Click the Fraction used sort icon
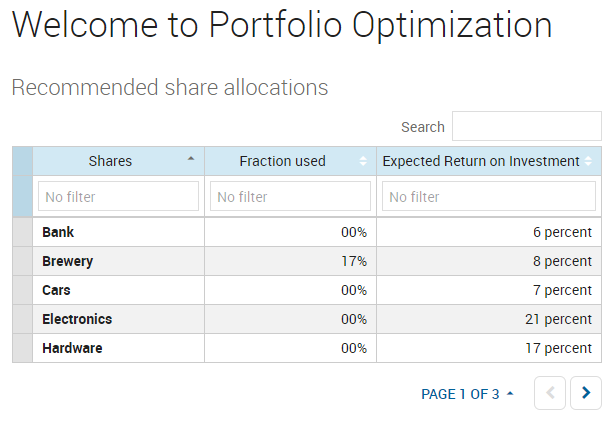This screenshot has width=613, height=426. [363, 161]
